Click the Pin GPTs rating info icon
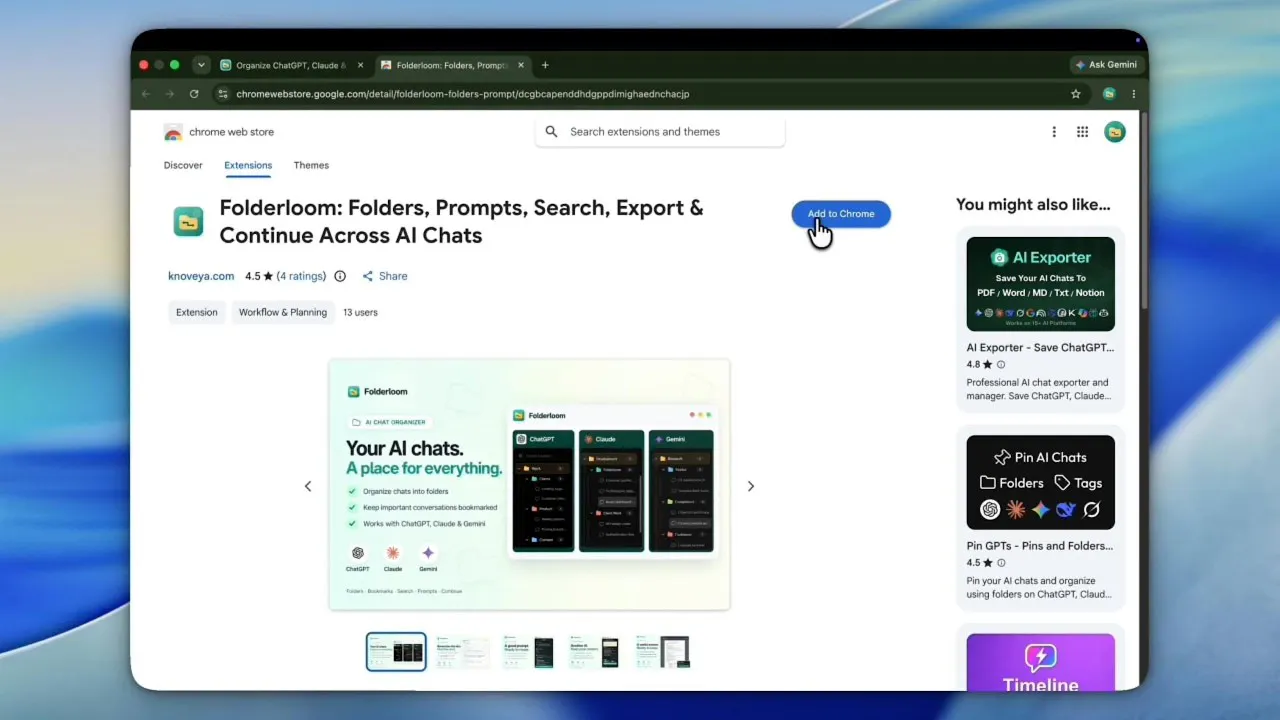The image size is (1280, 720). (1001, 563)
